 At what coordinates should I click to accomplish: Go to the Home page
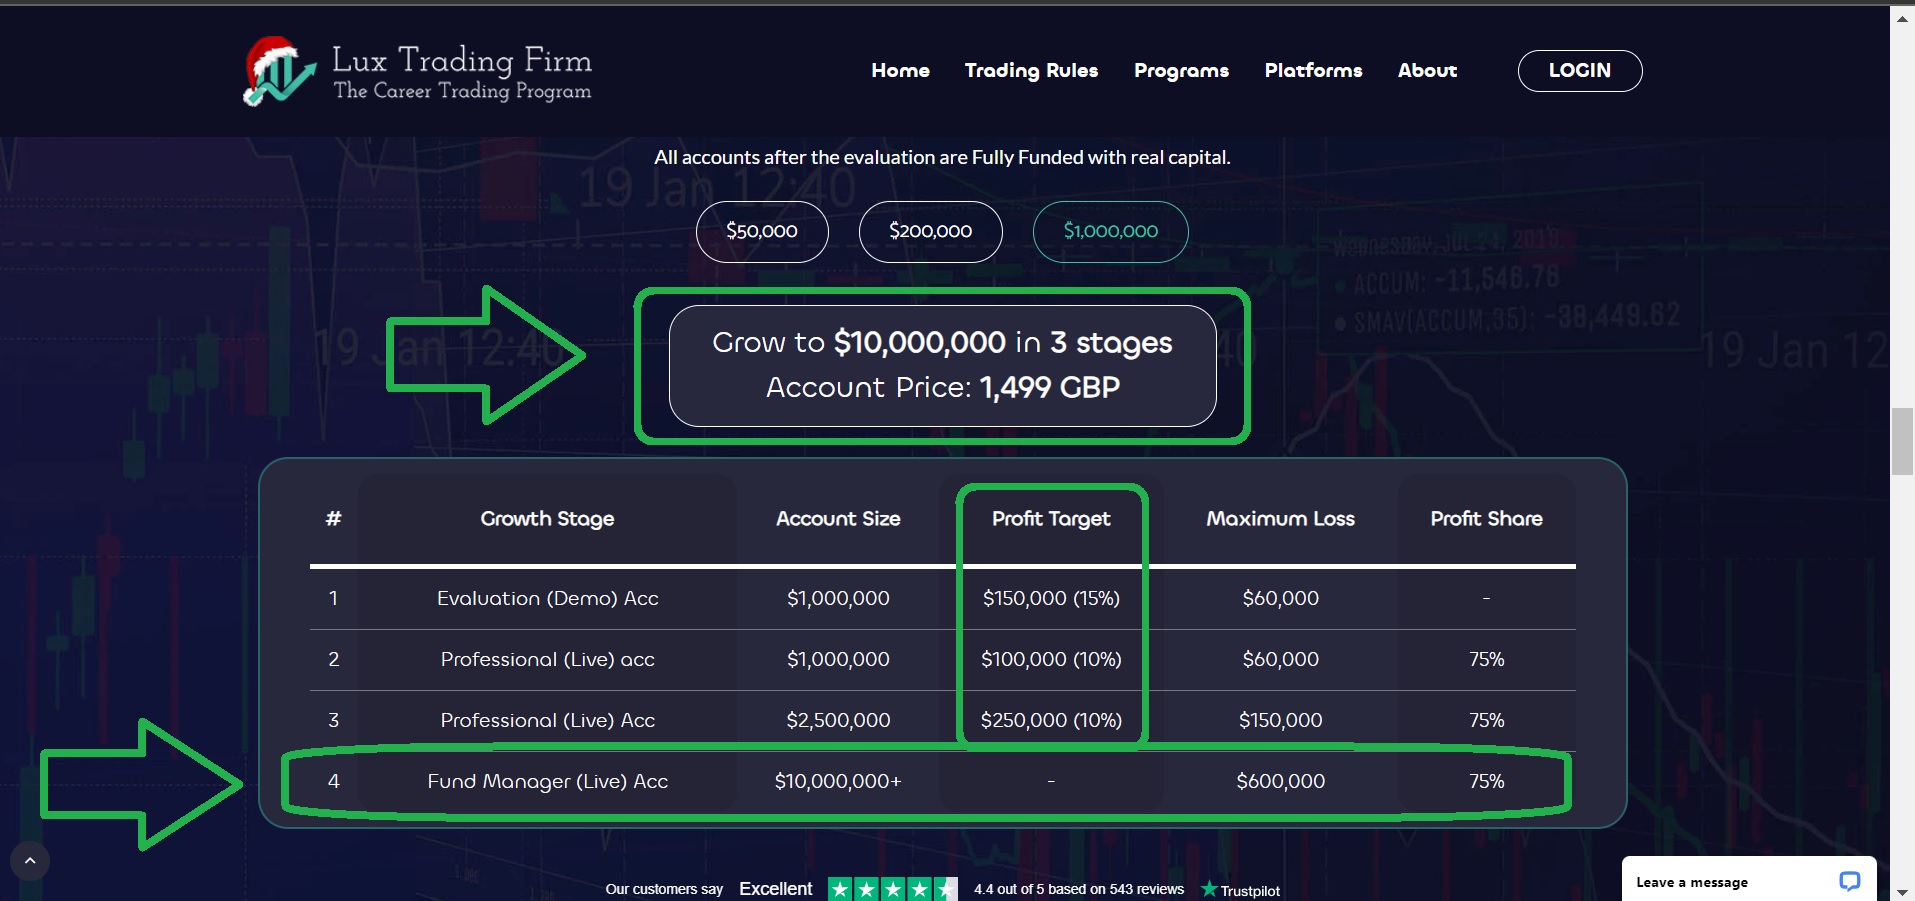pos(900,70)
